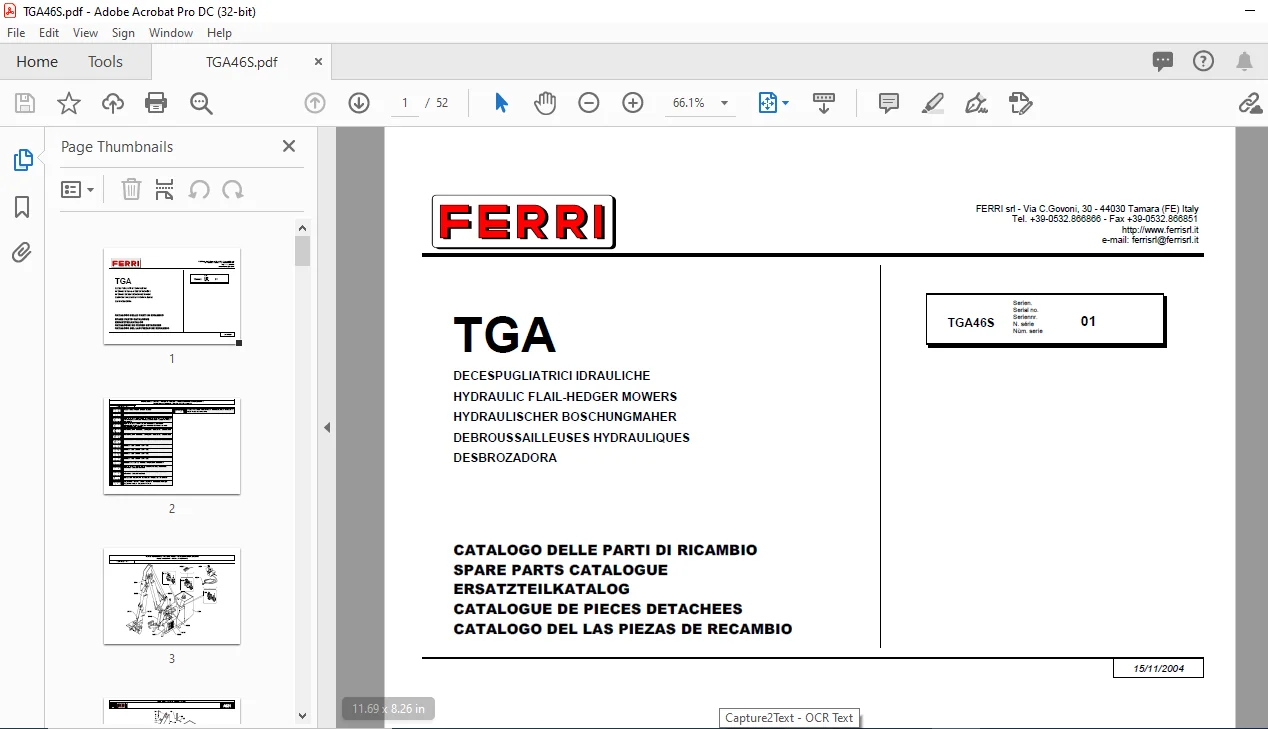Viewport: 1268px width, 729px height.
Task: Open the Window menu
Action: [x=171, y=33]
